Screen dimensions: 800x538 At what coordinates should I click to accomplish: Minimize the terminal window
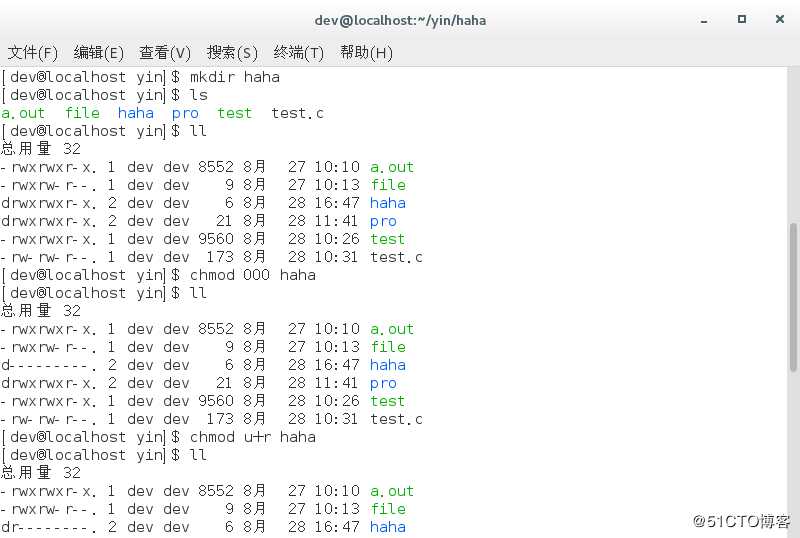tap(704, 20)
